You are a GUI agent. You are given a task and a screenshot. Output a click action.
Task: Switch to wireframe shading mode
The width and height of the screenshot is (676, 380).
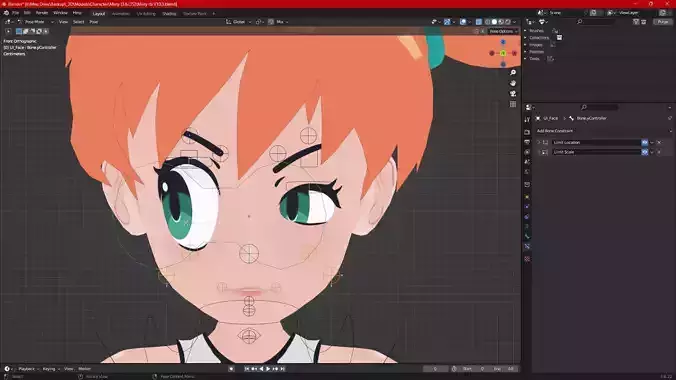[488, 22]
